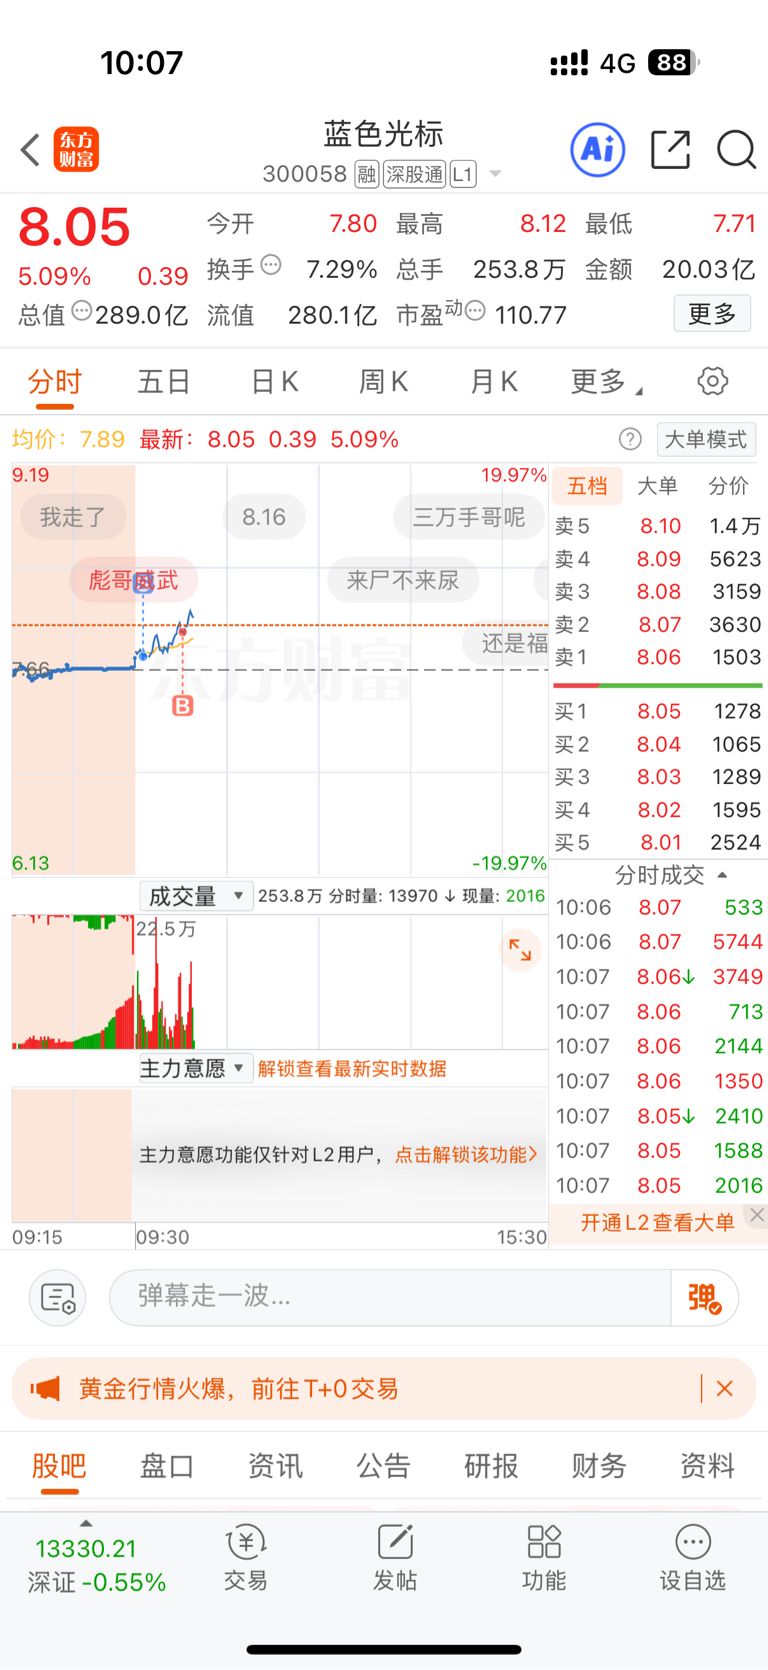
Task: Expand the chart fullscreen arrows icon
Action: coord(520,949)
